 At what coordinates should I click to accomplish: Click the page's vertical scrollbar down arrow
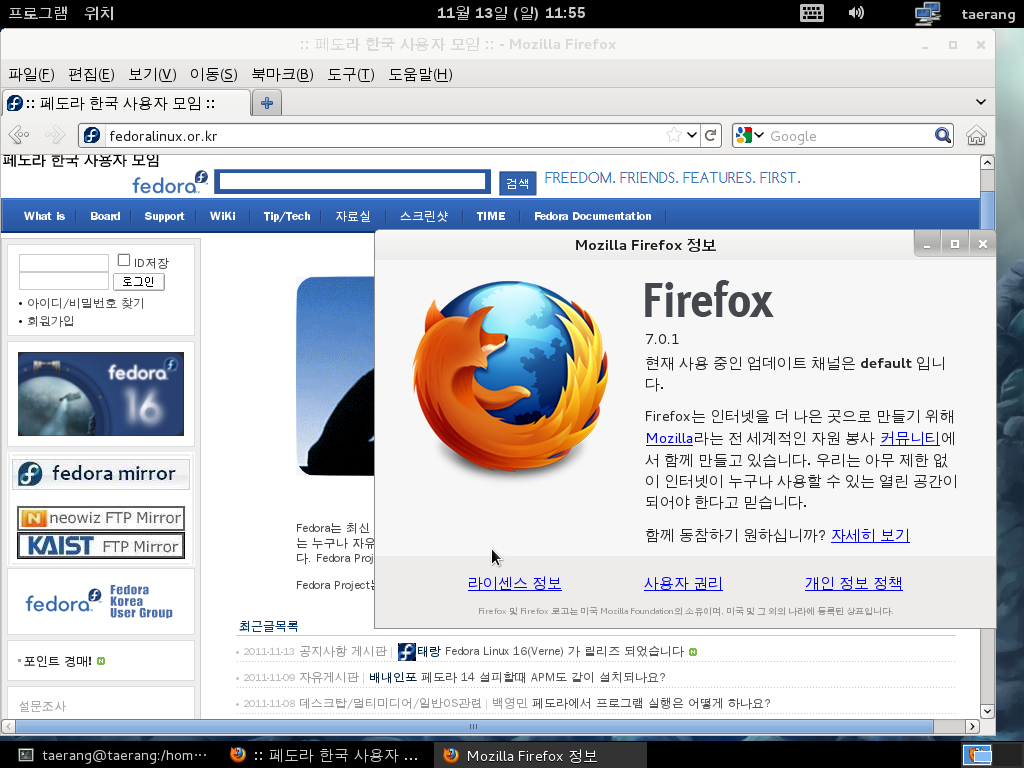pyautogui.click(x=987, y=711)
